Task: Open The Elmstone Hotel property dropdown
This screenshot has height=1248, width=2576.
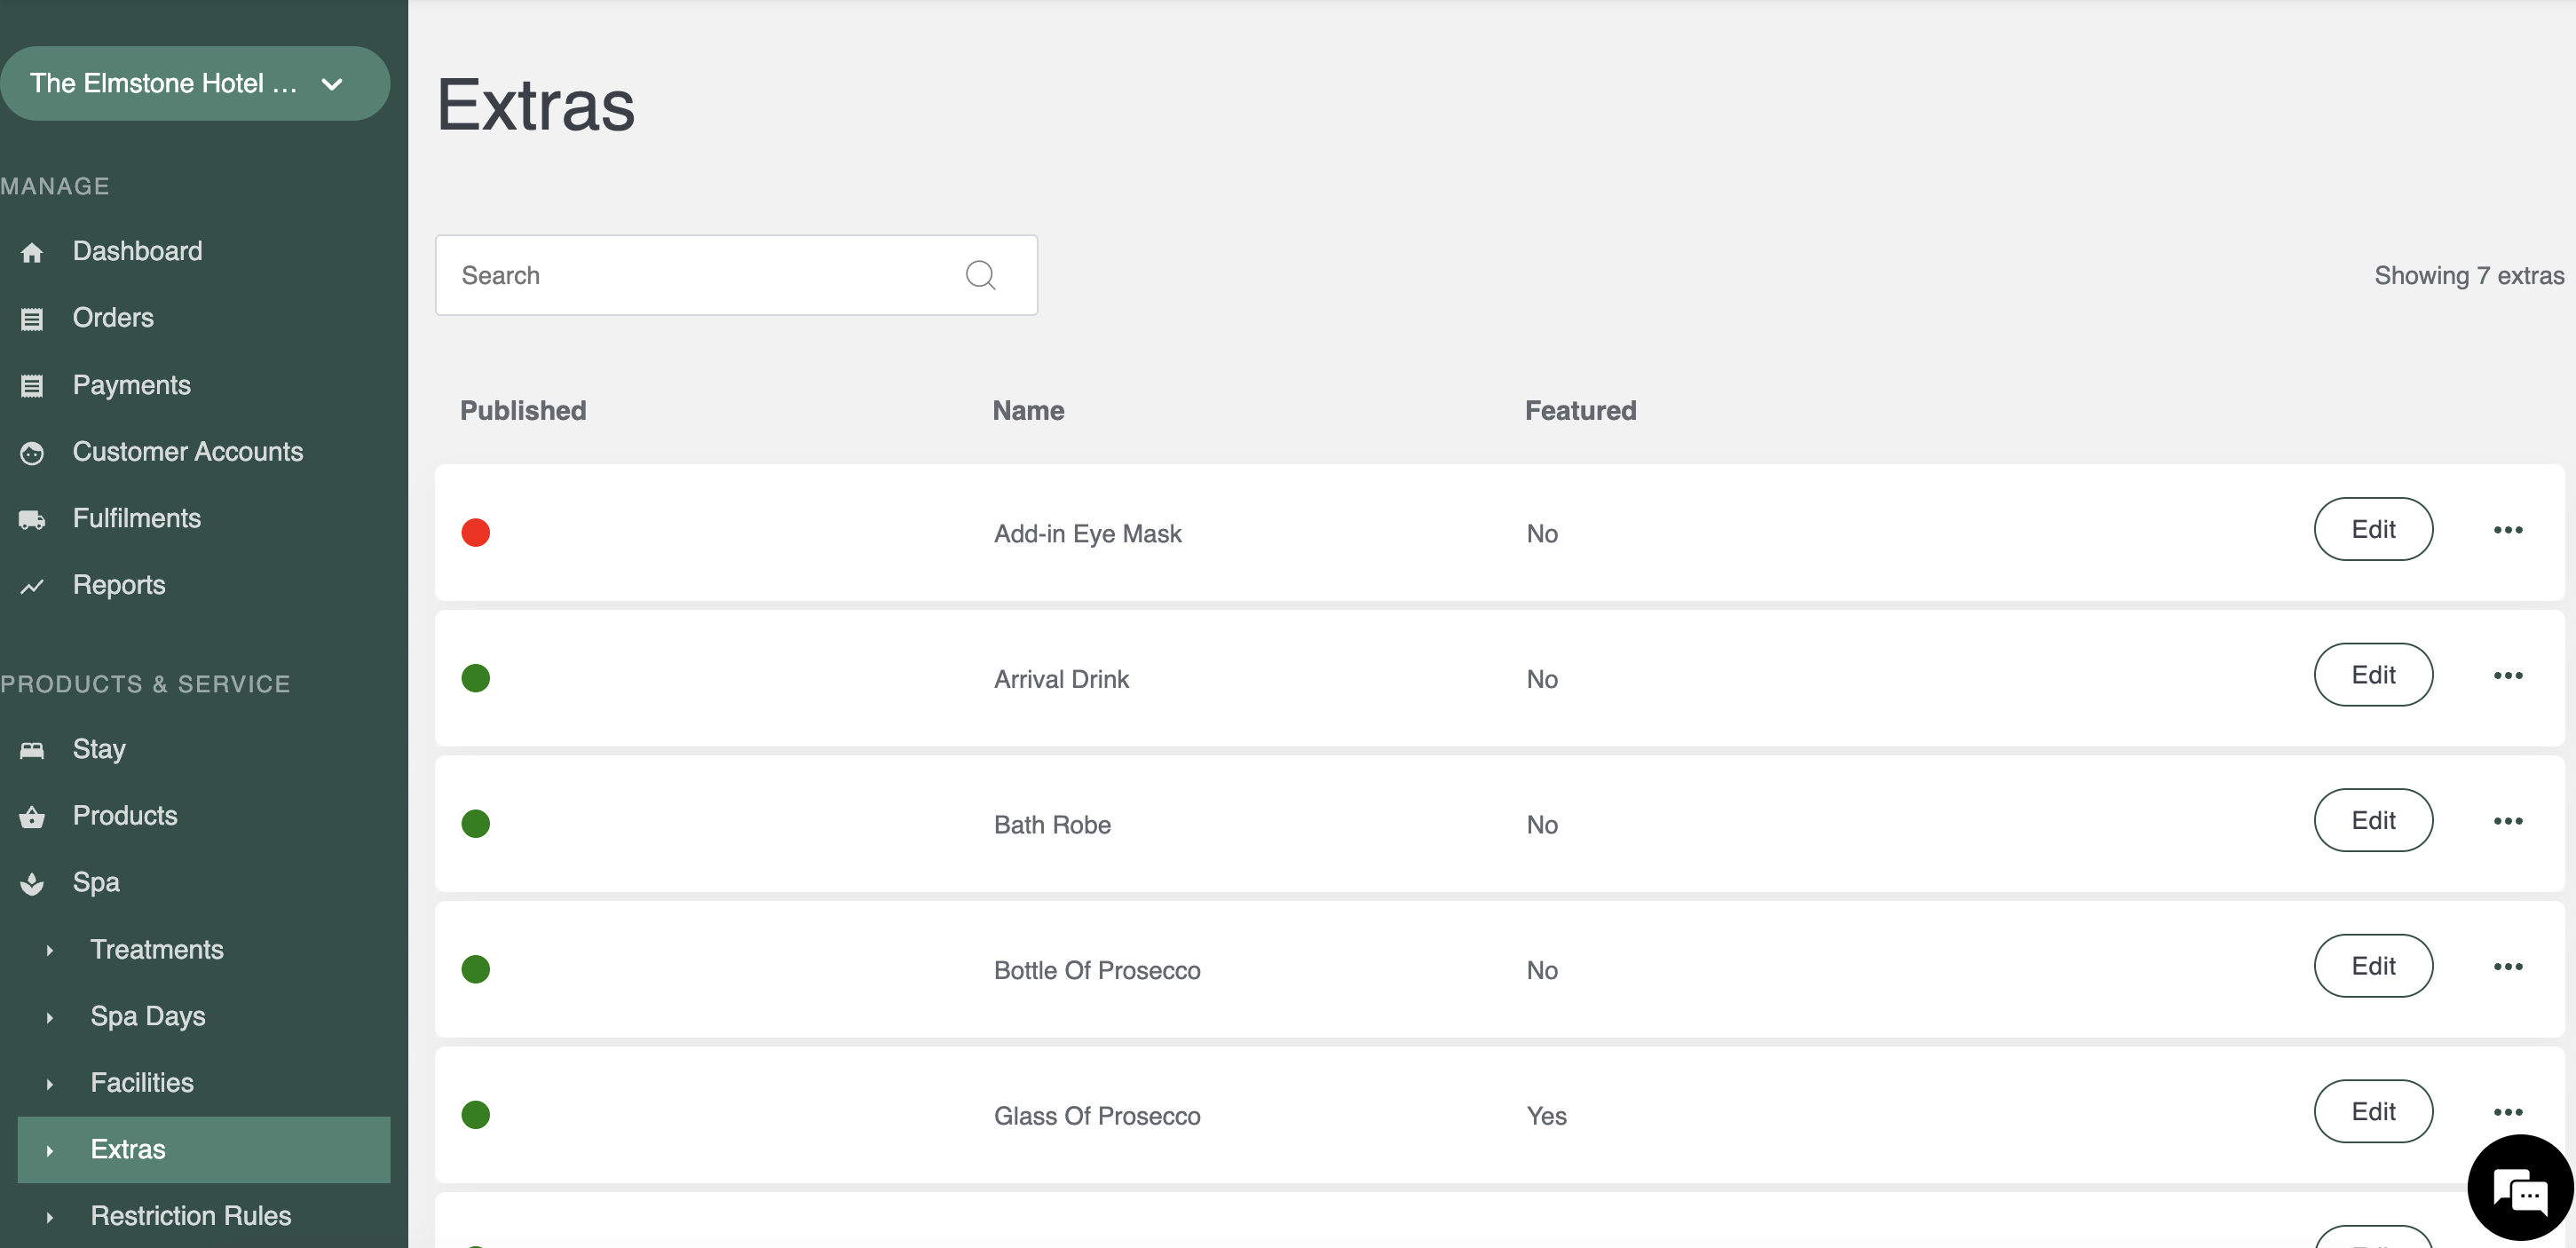Action: click(195, 83)
